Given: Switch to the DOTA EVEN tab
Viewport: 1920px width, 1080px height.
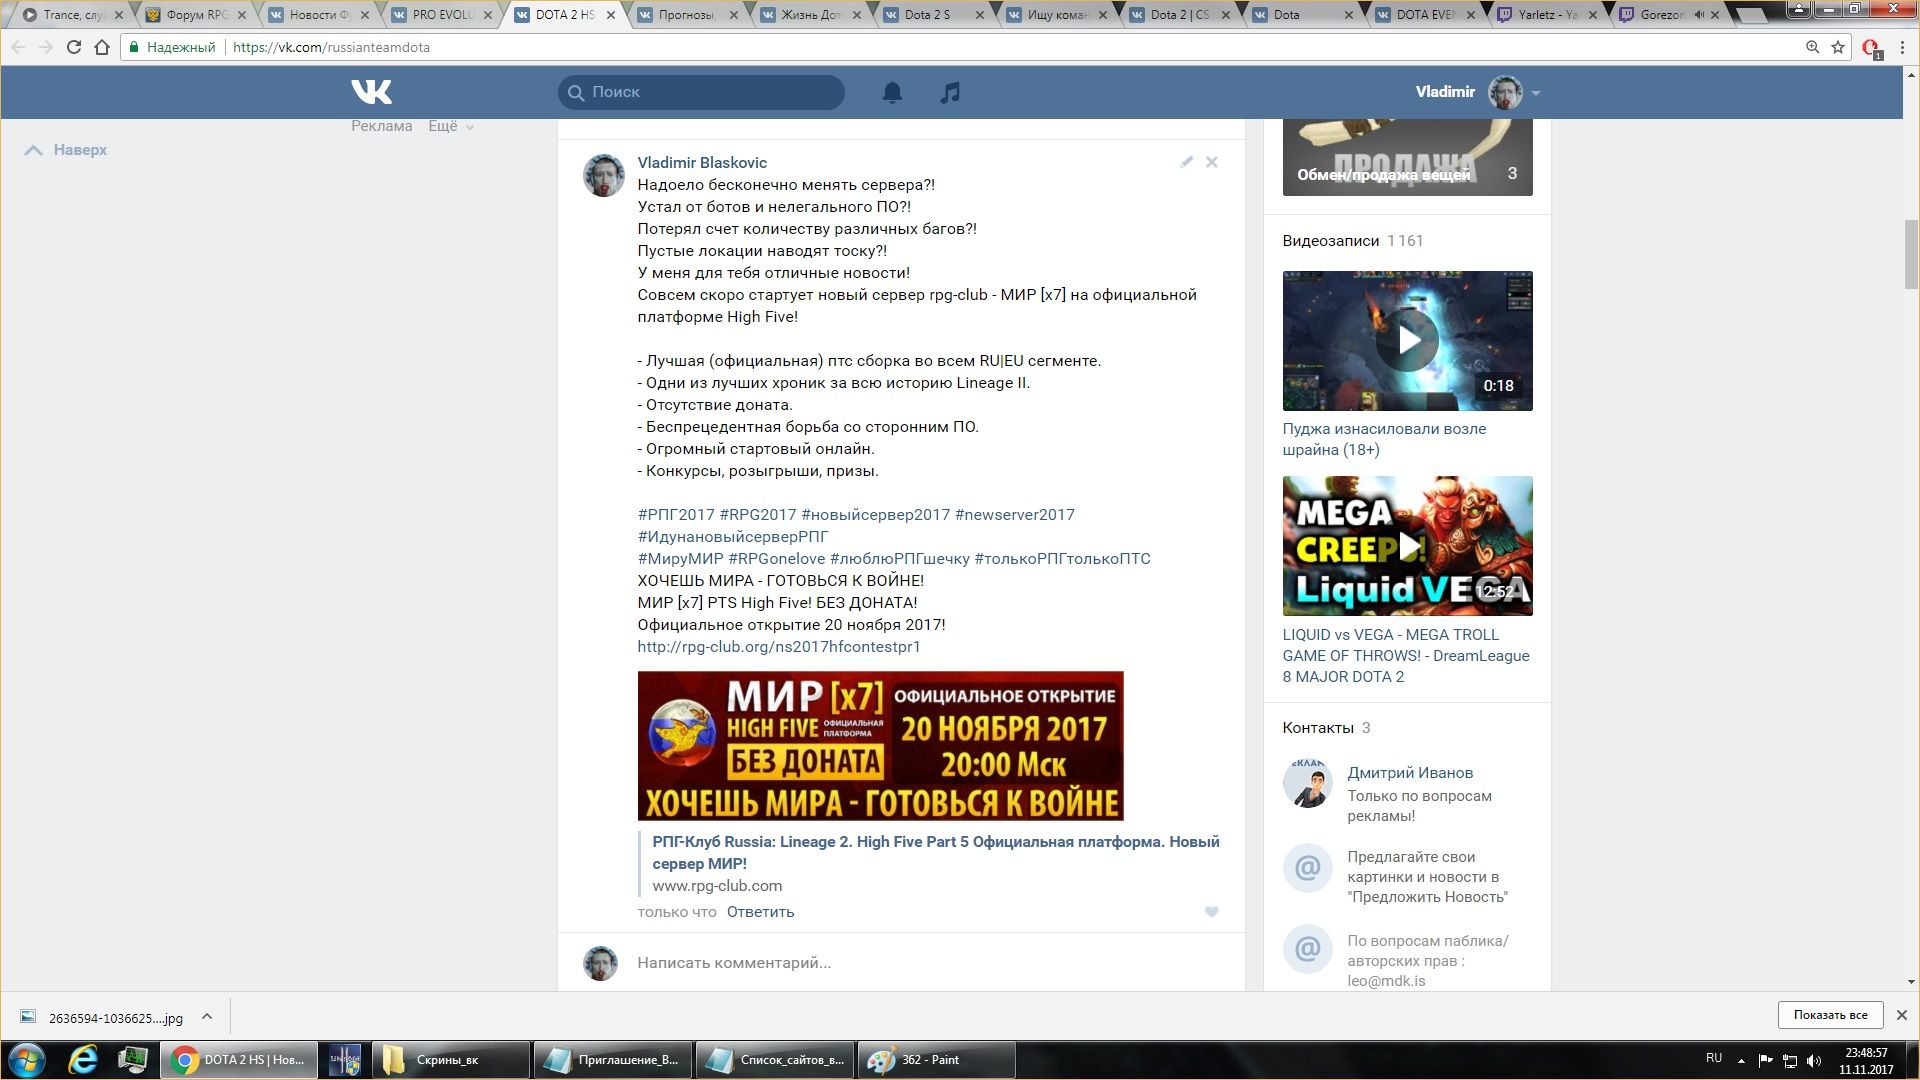Looking at the screenshot, I should pos(1426,15).
